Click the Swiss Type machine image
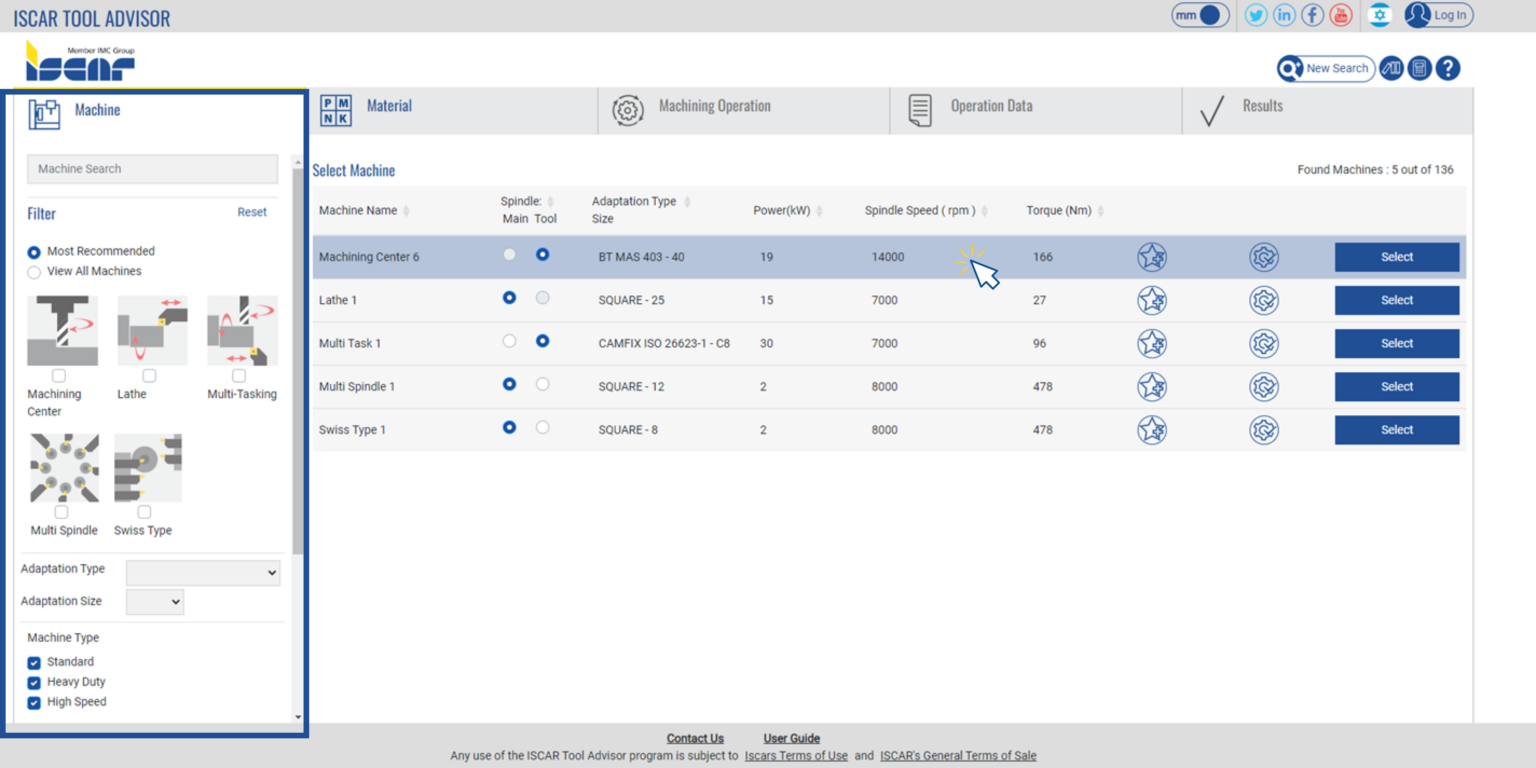 pos(147,466)
